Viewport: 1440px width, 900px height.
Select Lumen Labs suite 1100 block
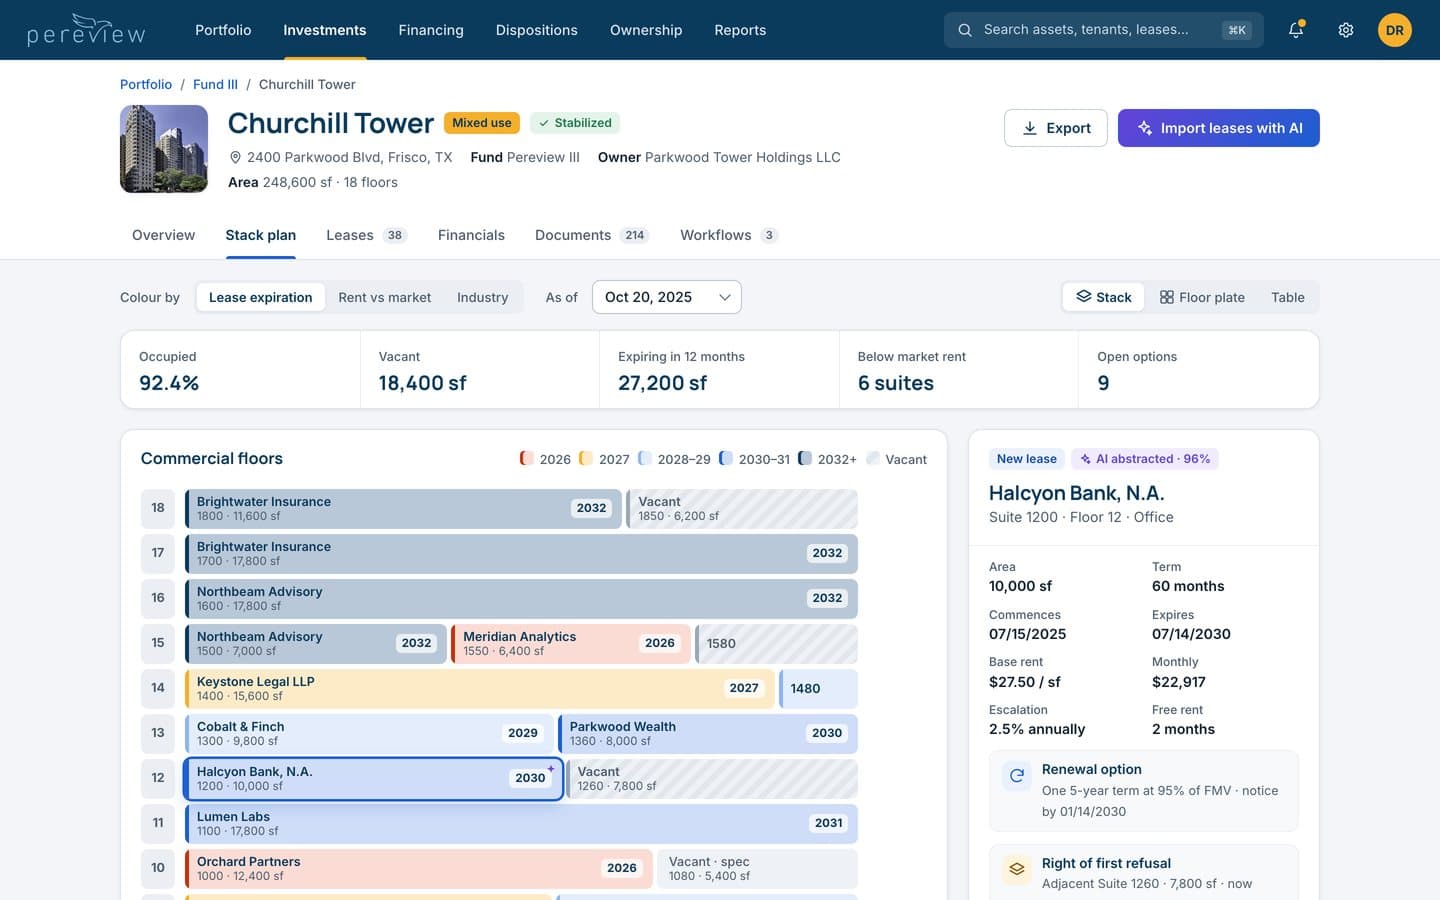click(x=521, y=824)
